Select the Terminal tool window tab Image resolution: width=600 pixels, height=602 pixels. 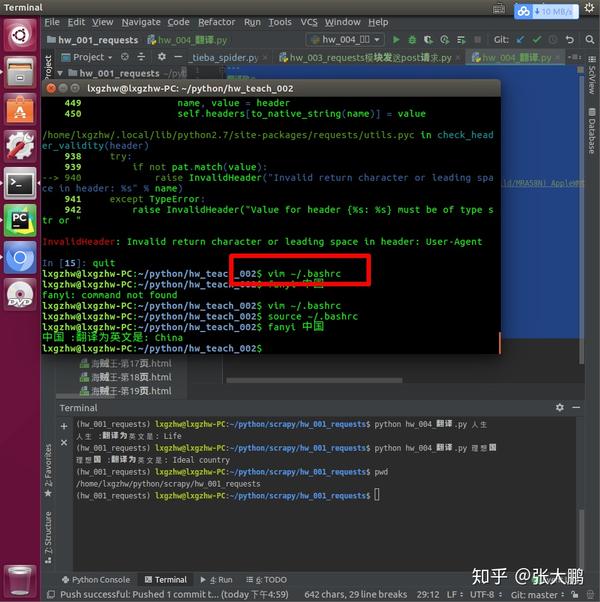coord(166,579)
